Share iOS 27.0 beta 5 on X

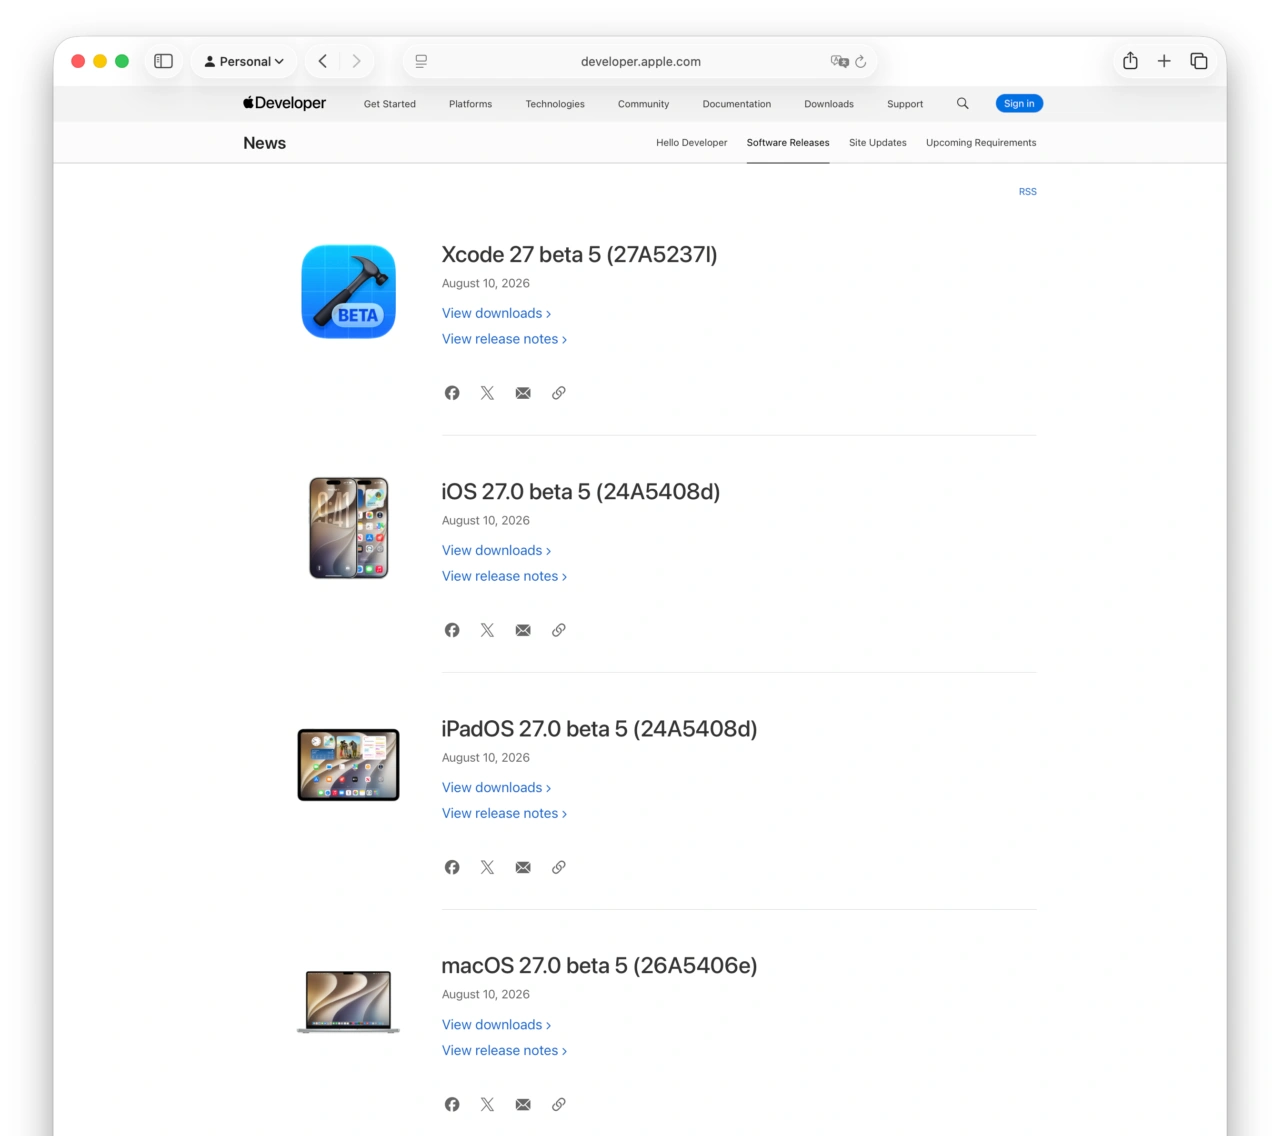487,630
